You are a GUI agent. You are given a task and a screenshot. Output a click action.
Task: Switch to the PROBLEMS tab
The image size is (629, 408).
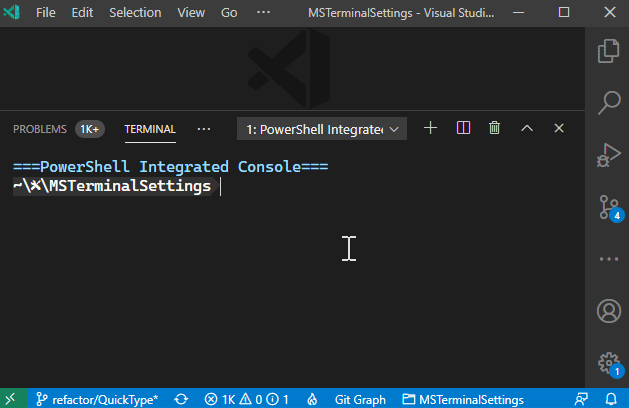tap(40, 129)
